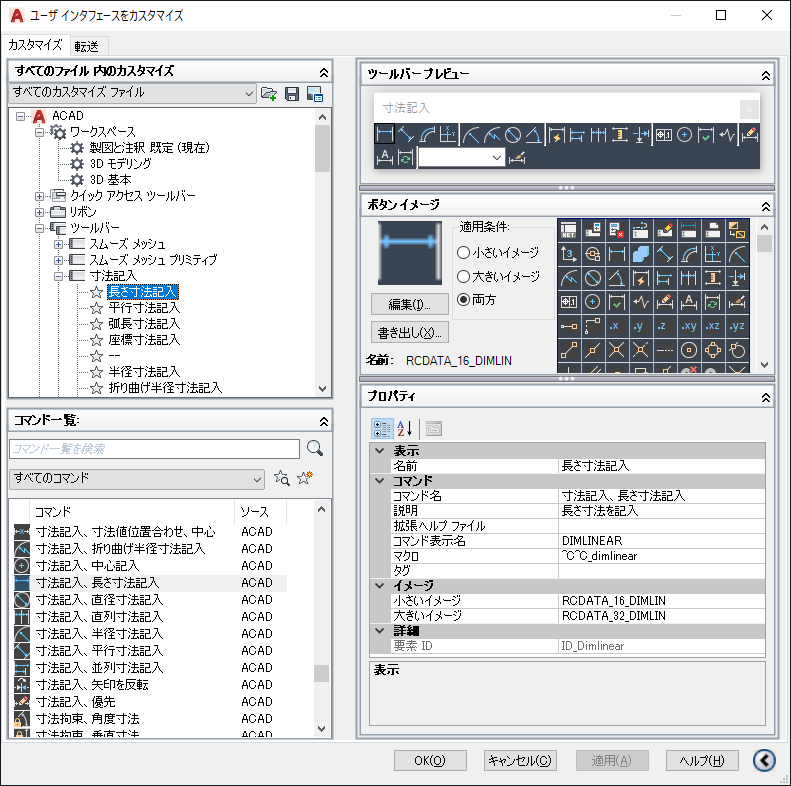Click the find command or text icon
The height and width of the screenshot is (786, 791).
[281, 478]
